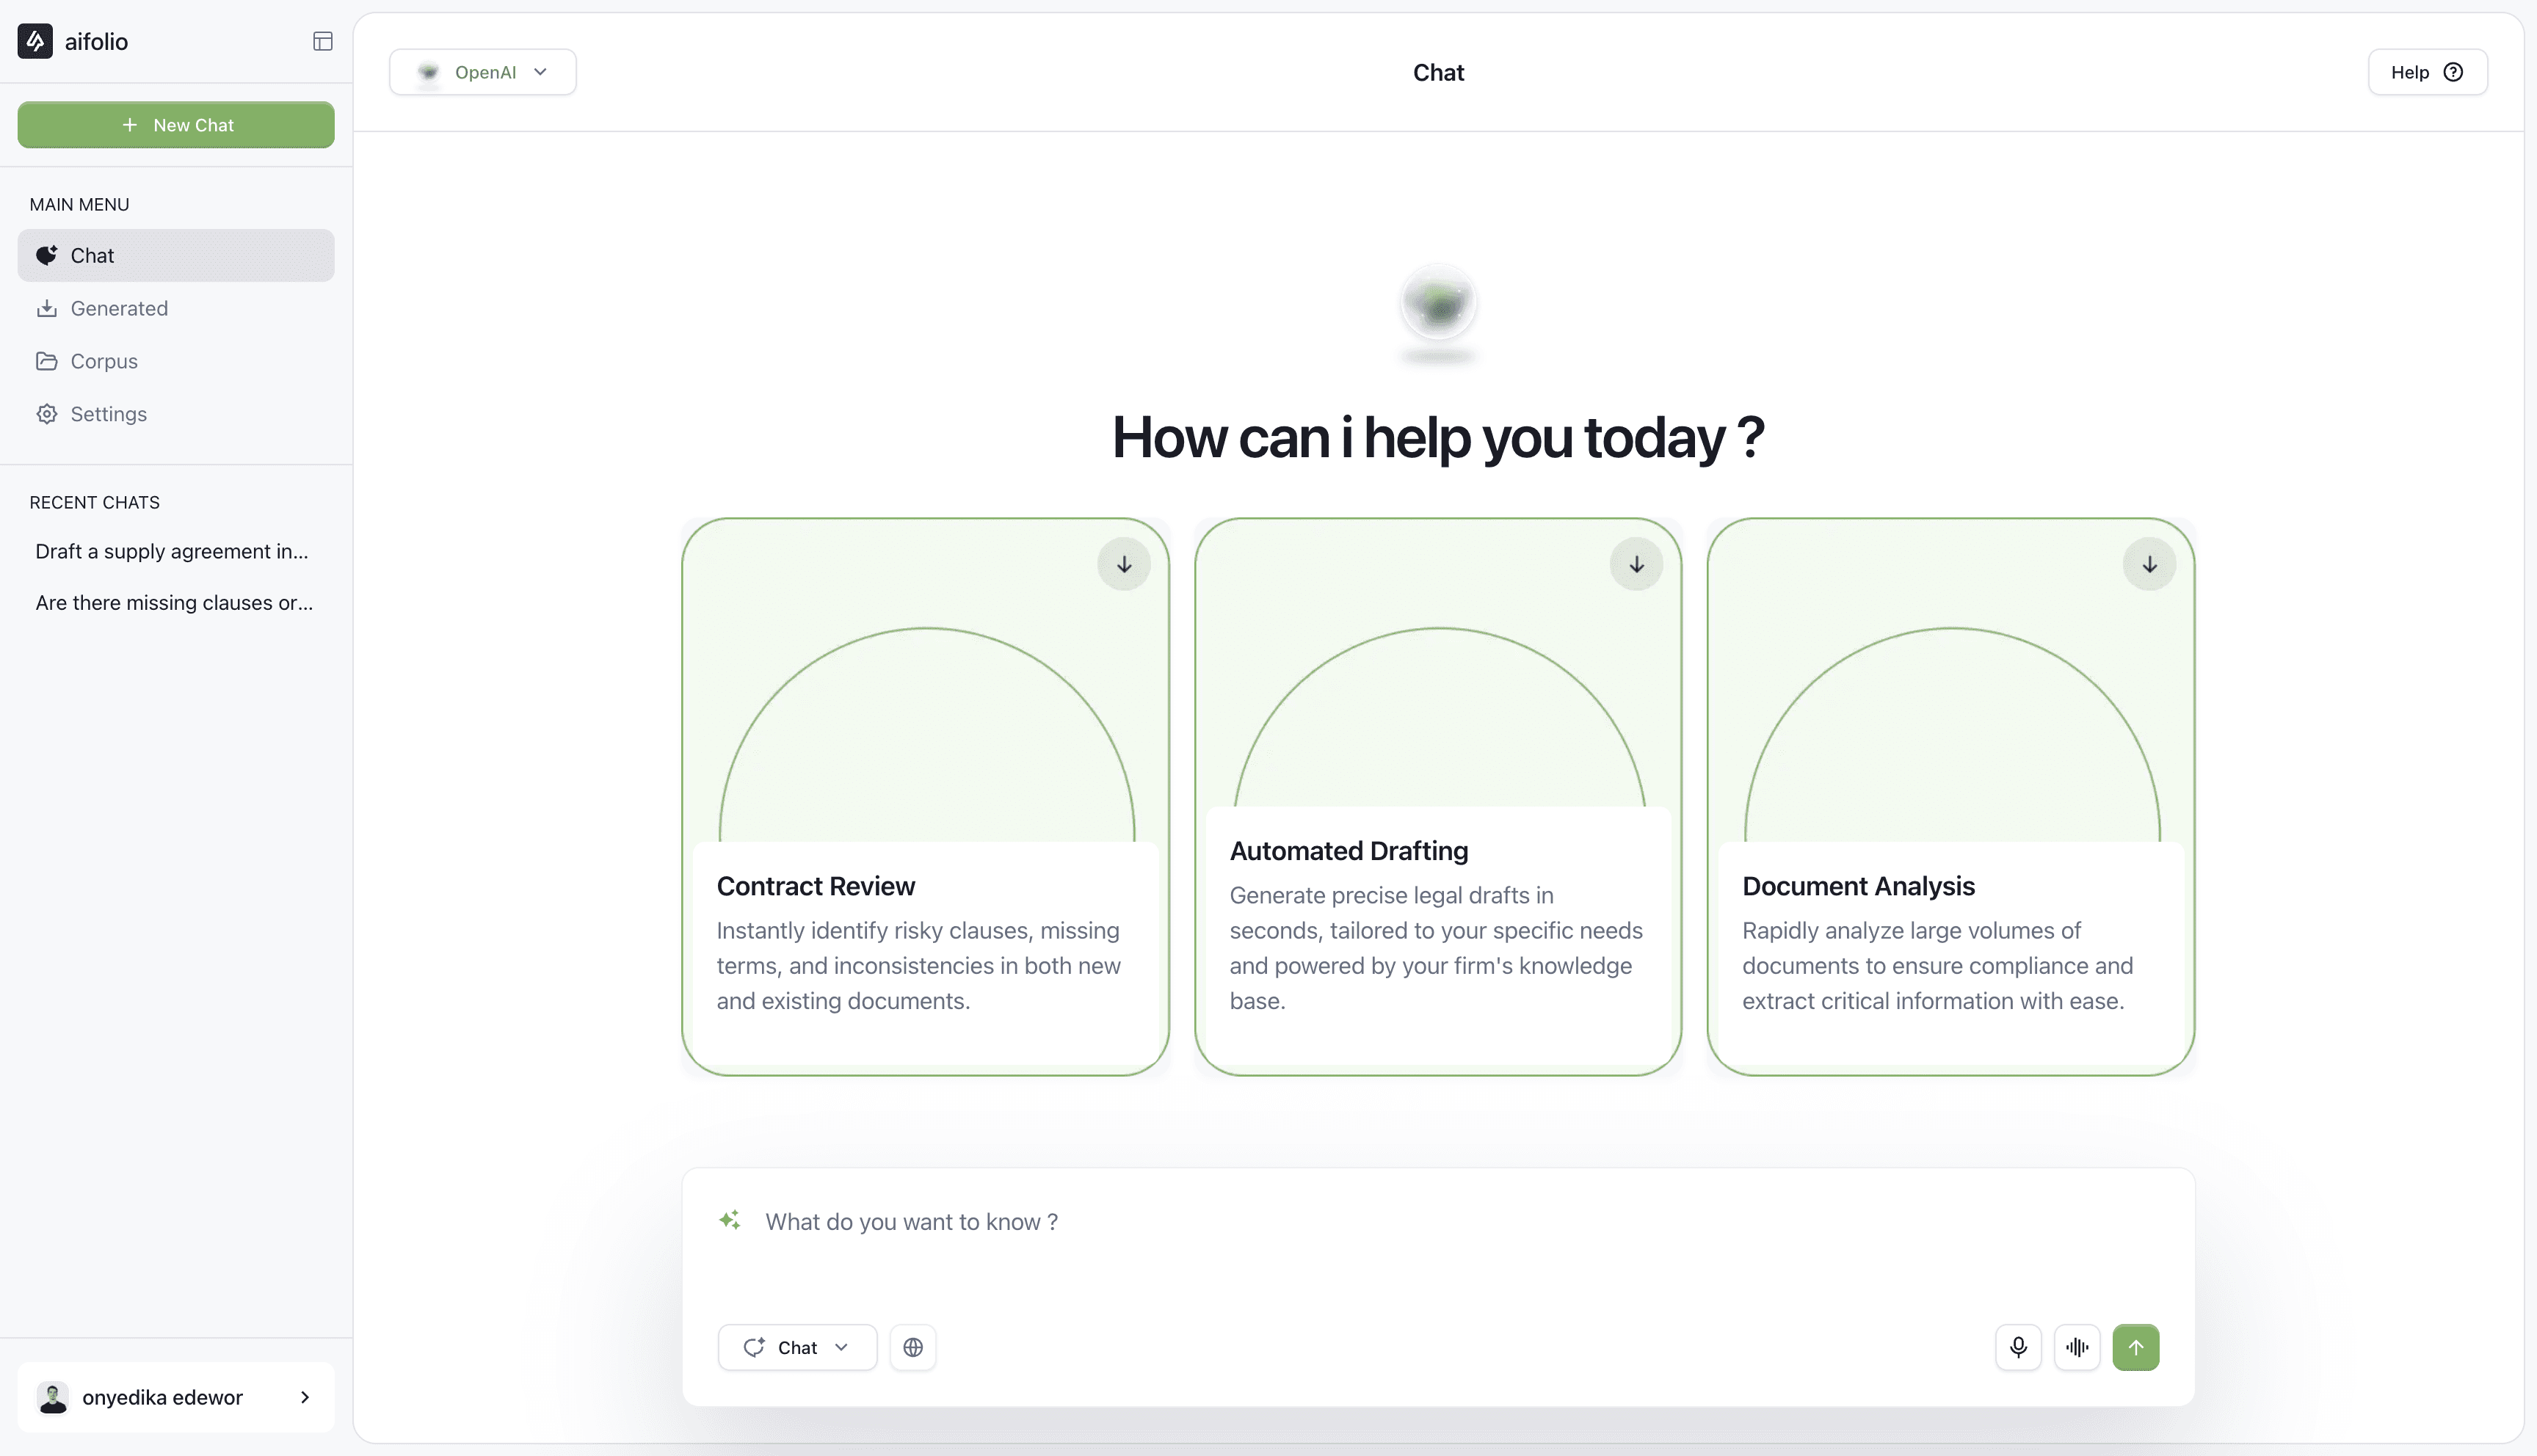This screenshot has width=2537, height=1456.
Task: Toggle the Contract Review card download arrow
Action: click(1123, 563)
